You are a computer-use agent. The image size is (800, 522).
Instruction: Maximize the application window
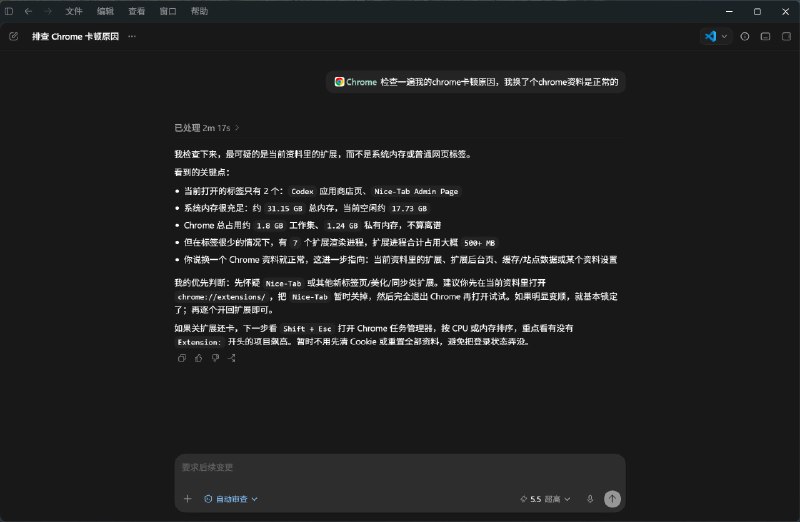758,11
